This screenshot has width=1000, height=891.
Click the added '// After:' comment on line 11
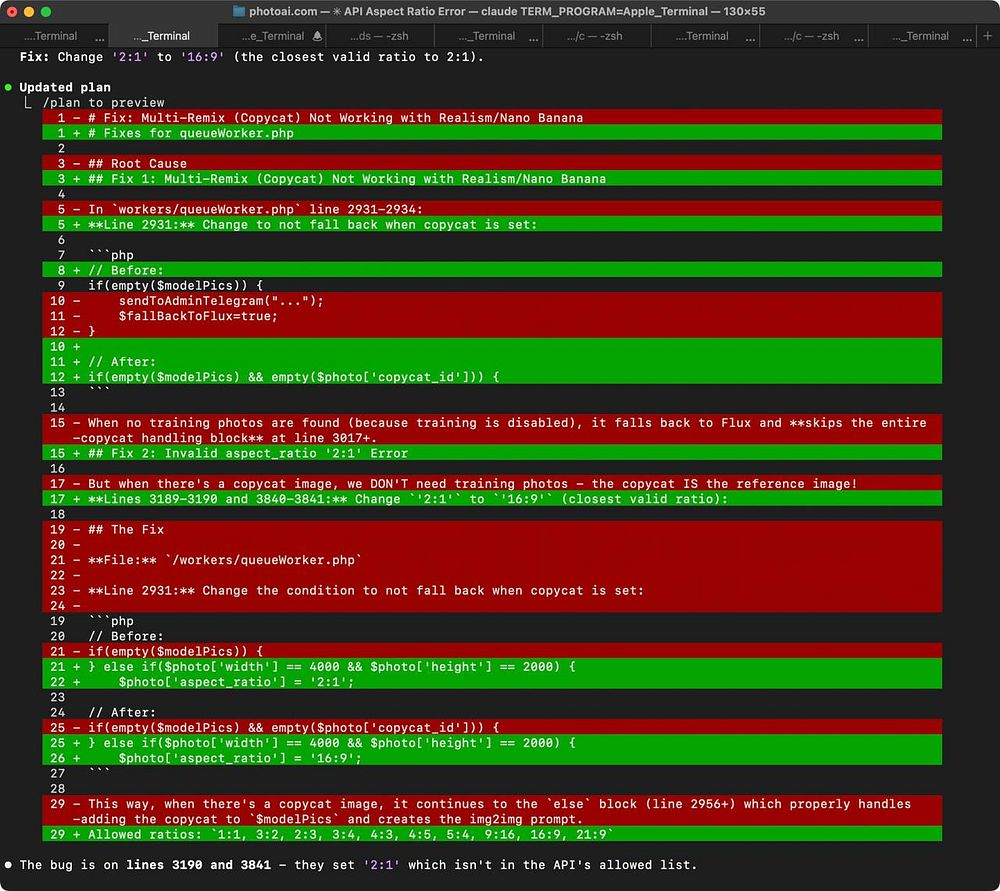tap(492, 362)
